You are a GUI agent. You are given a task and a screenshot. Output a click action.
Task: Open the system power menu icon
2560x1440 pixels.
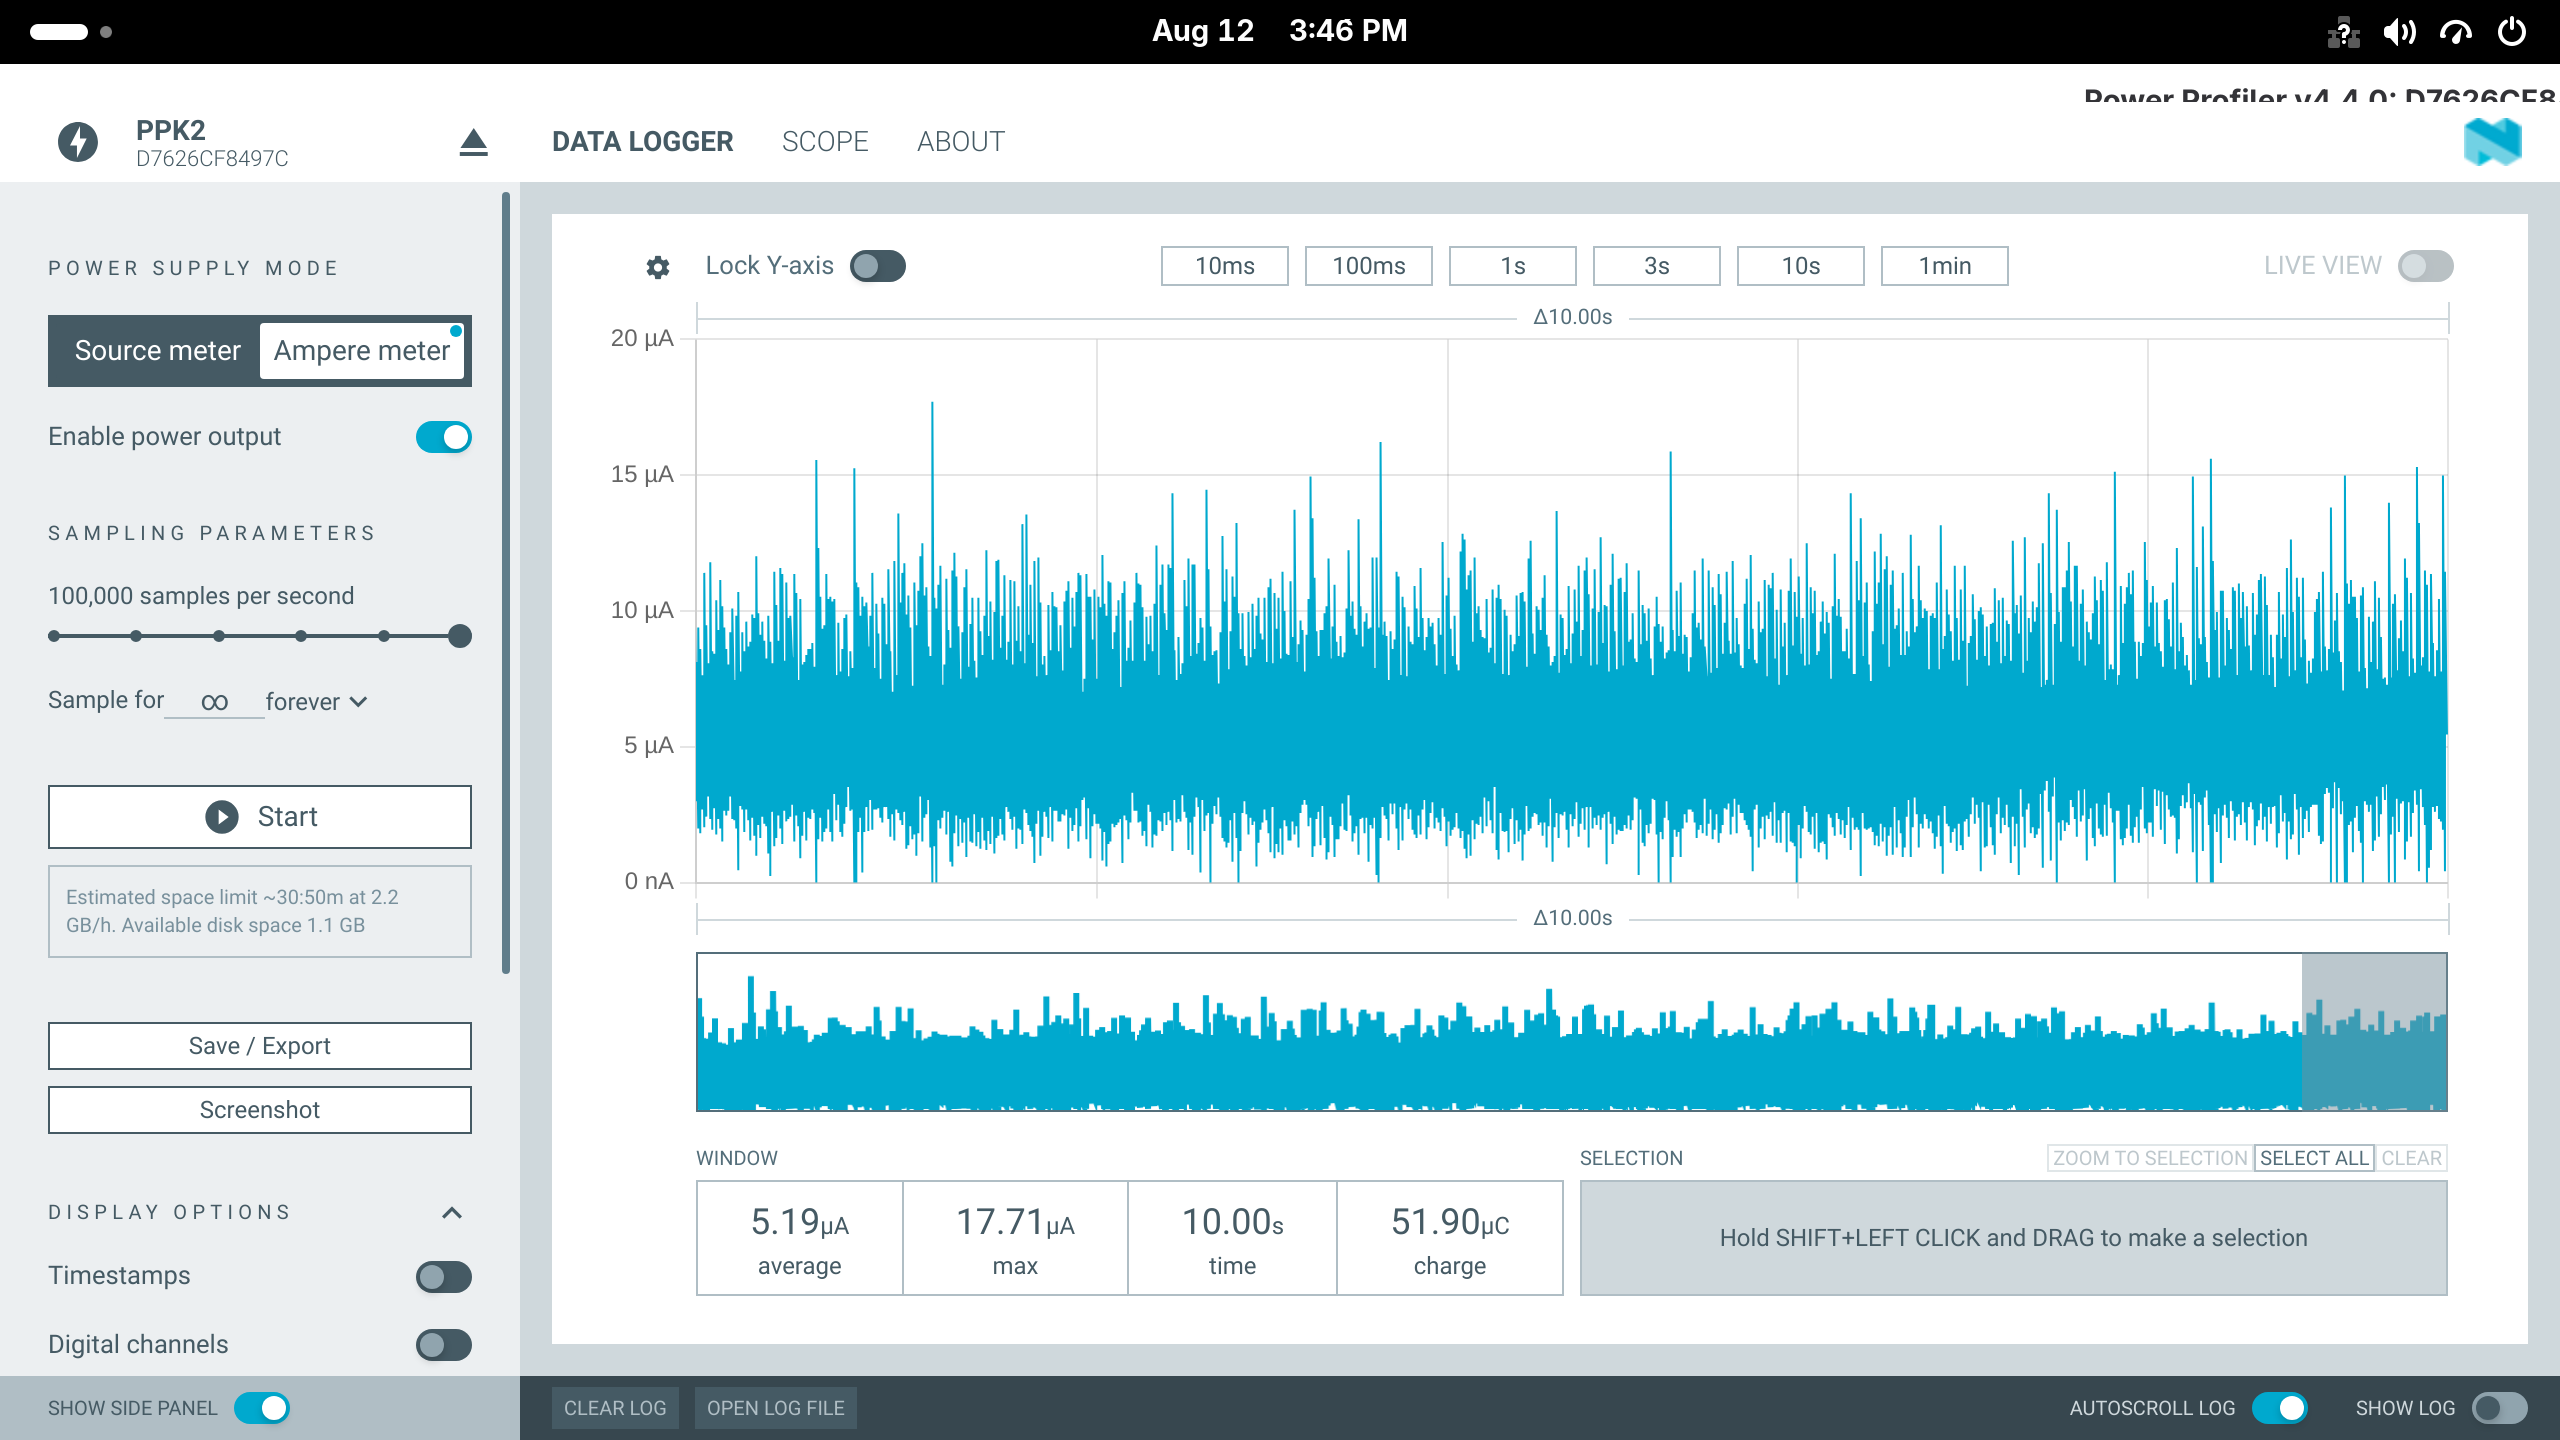(x=2512, y=32)
